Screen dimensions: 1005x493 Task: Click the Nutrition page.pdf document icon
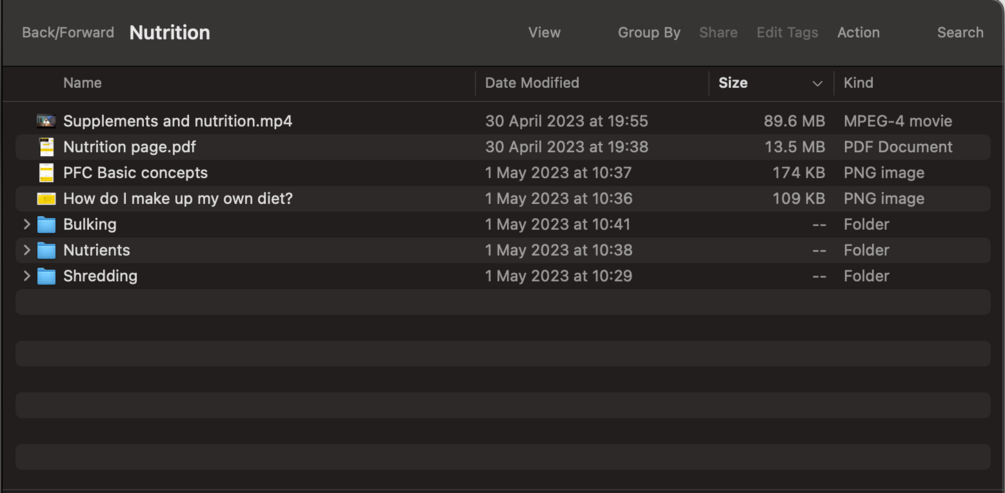pyautogui.click(x=46, y=147)
